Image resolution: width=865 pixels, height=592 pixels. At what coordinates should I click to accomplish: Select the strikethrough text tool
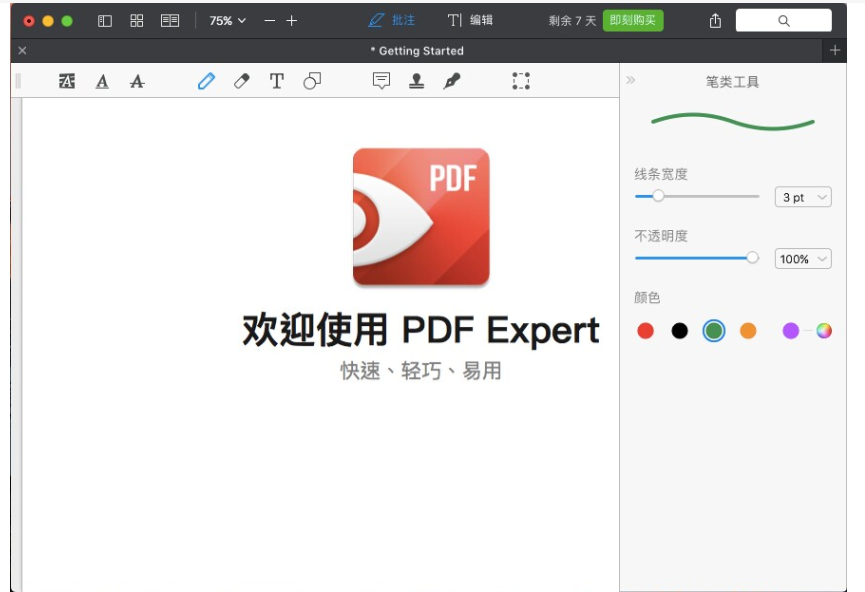point(137,82)
